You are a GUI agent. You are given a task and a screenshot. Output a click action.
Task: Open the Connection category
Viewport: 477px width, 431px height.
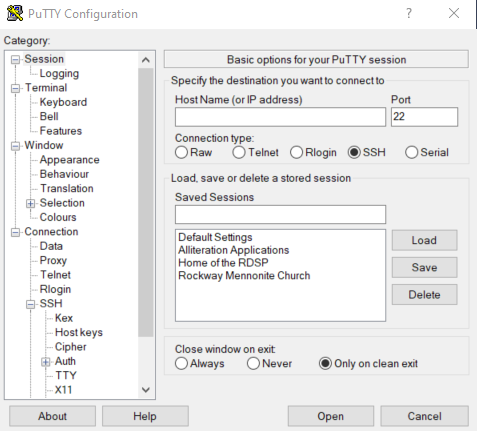[x=51, y=232]
